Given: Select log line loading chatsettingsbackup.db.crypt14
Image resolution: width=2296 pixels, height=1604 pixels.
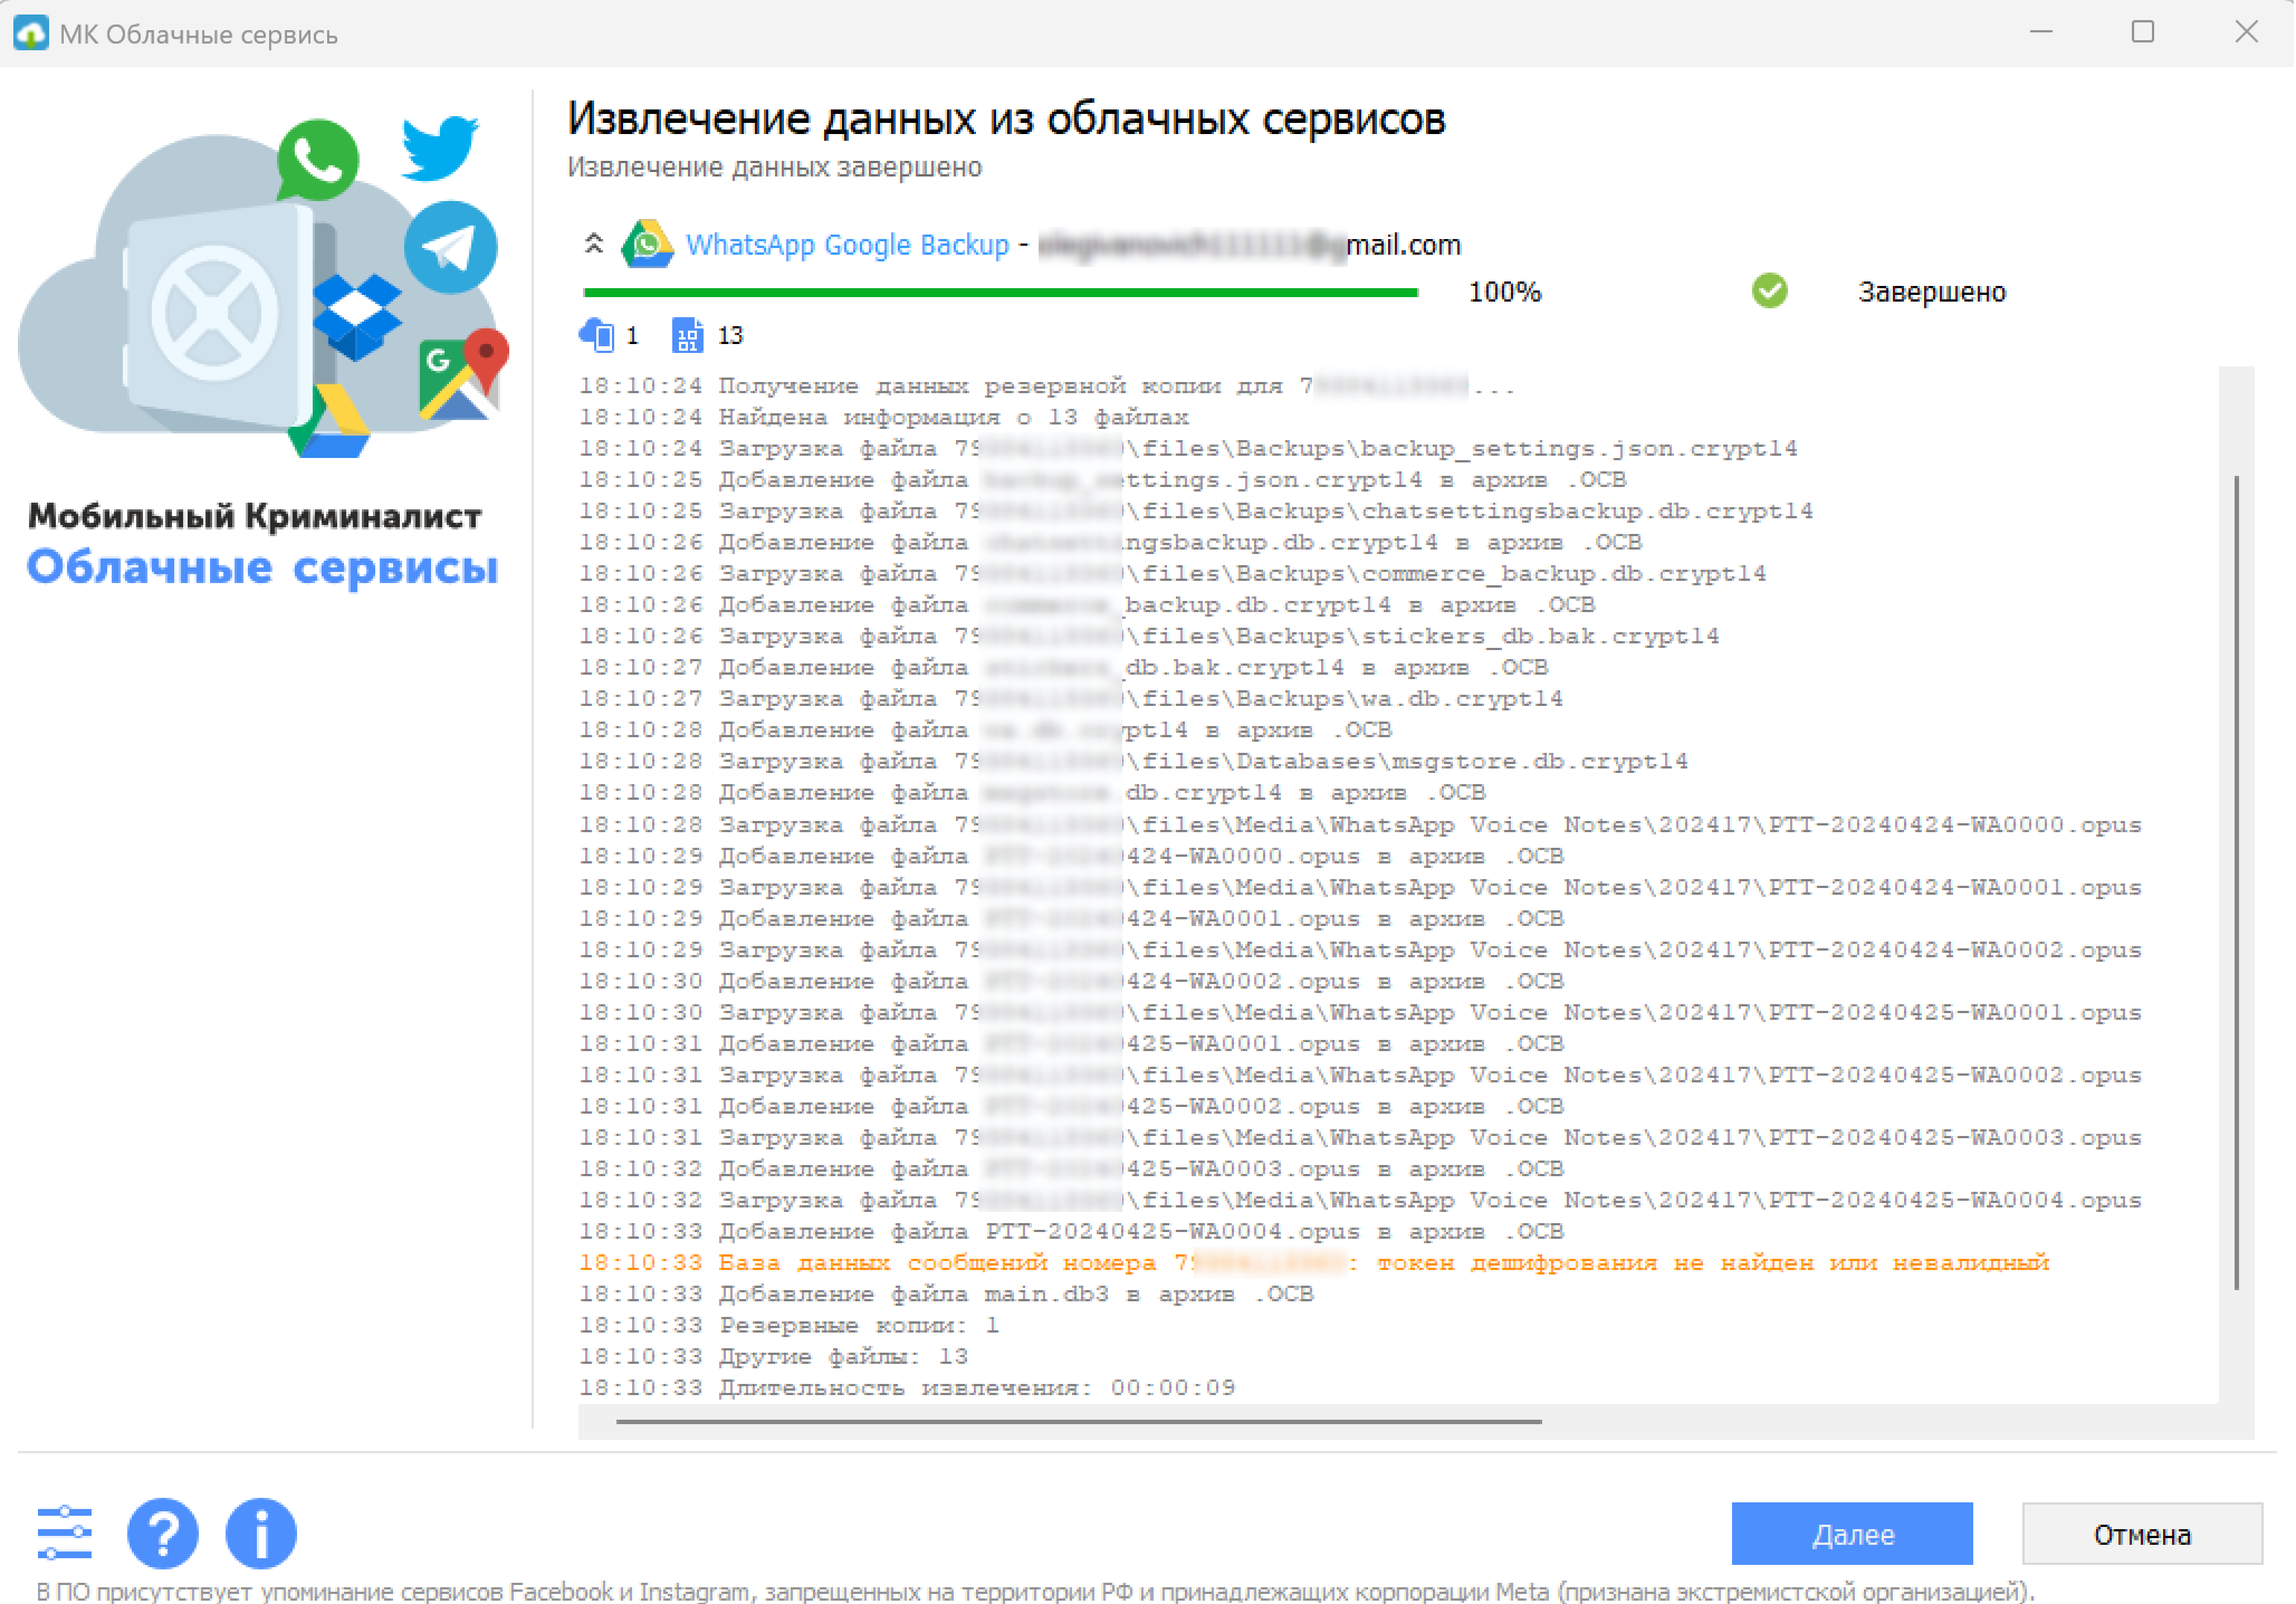Looking at the screenshot, I should pos(1196,511).
